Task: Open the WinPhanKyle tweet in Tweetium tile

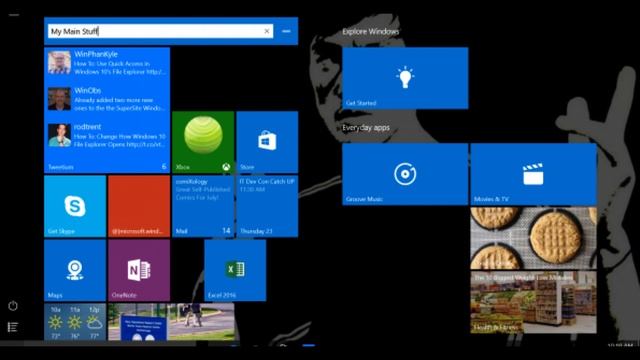Action: point(107,62)
